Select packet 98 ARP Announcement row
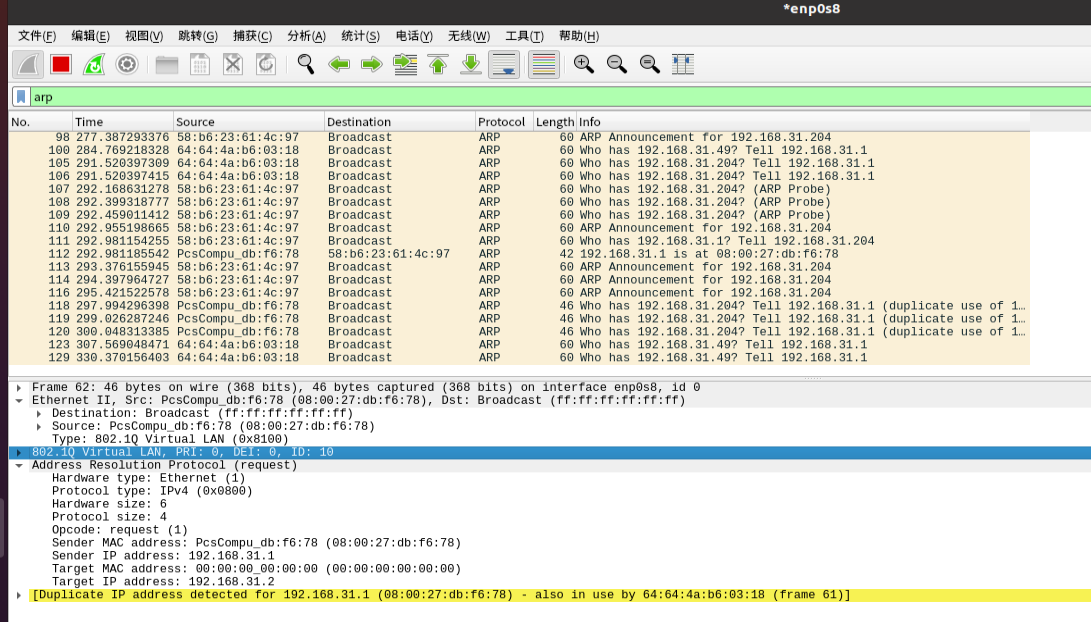This screenshot has height=622, width=1091. [519, 137]
